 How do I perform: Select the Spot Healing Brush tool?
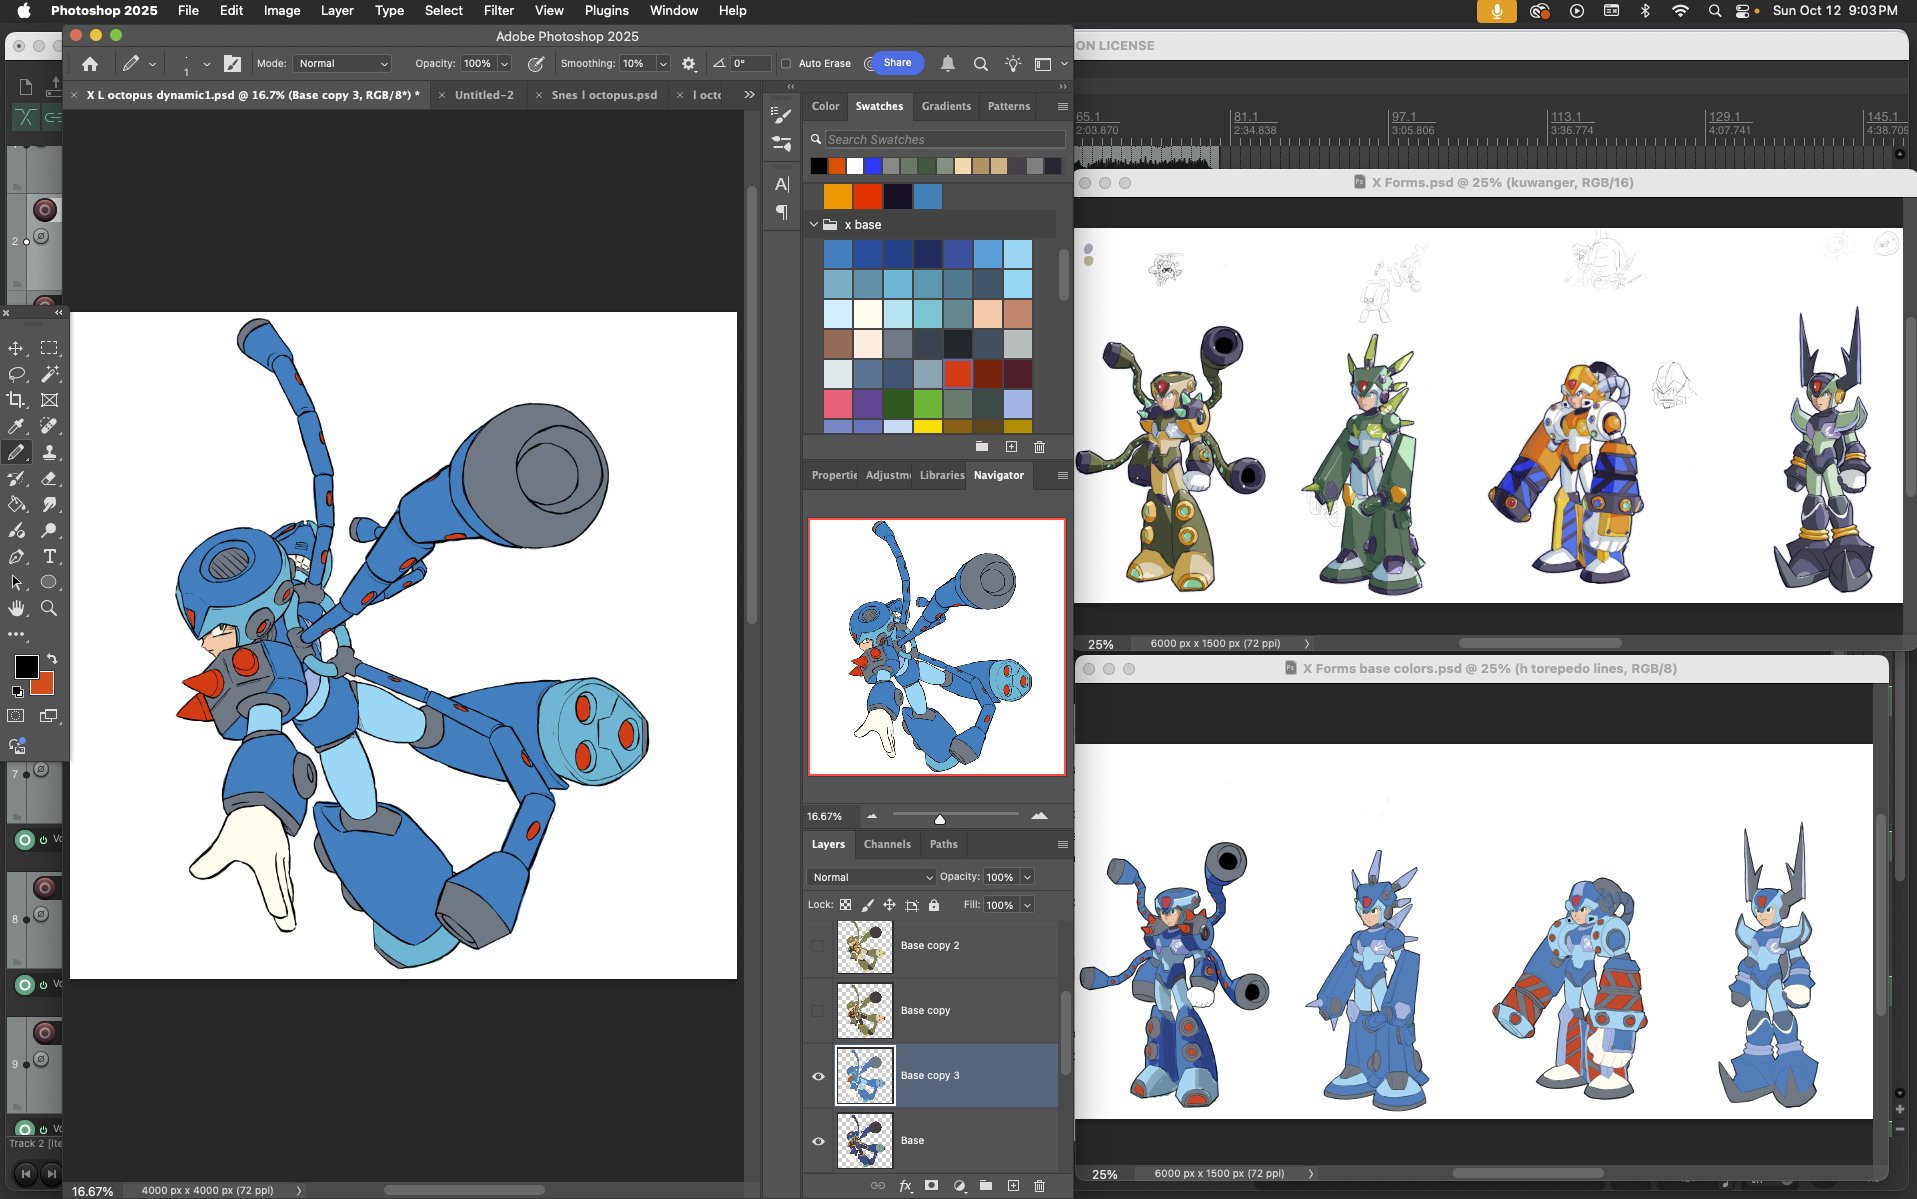click(49, 426)
